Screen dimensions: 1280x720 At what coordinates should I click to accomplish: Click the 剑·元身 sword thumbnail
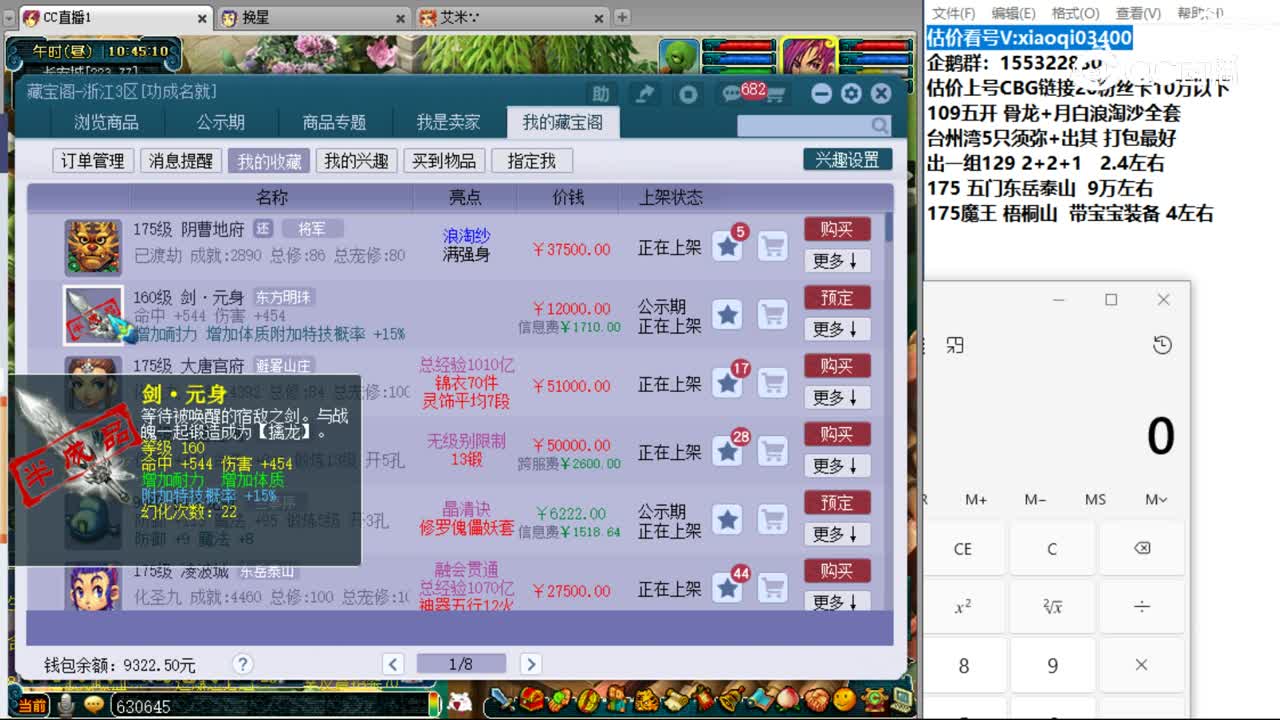[x=93, y=315]
